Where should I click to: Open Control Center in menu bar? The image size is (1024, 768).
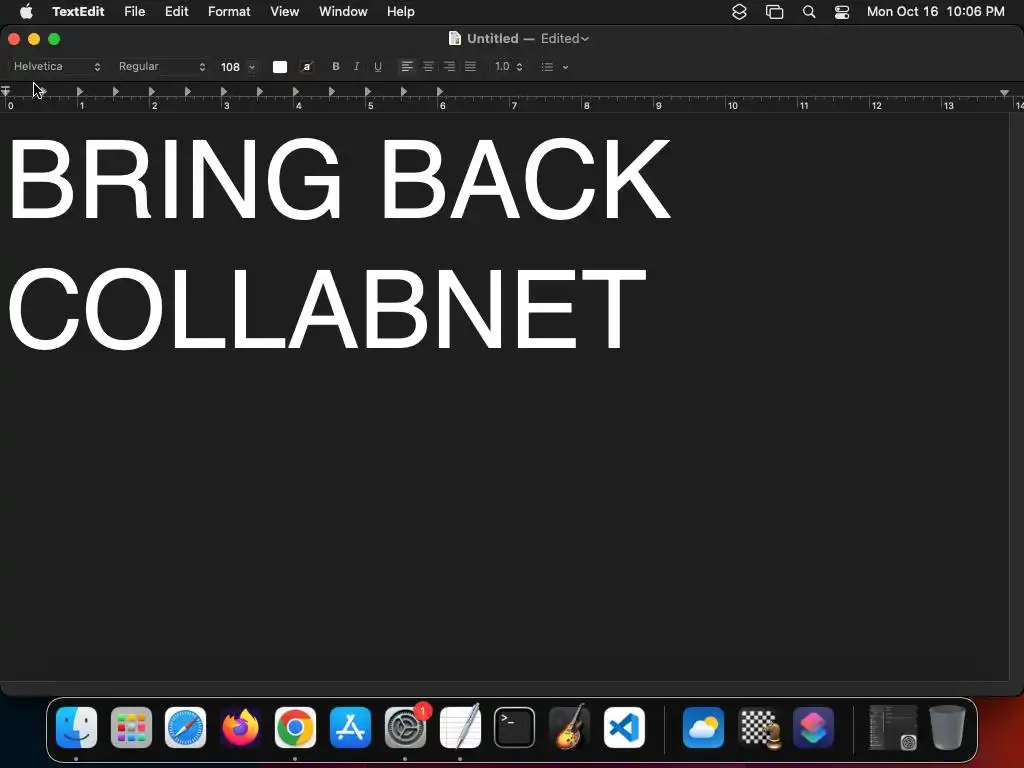pyautogui.click(x=842, y=12)
